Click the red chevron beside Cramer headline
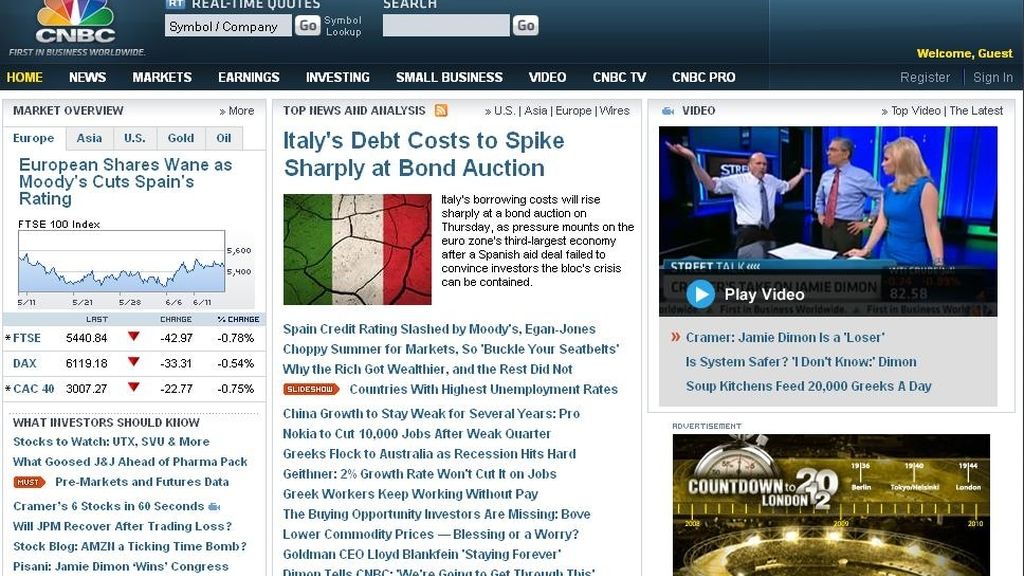1024x576 pixels. tap(676, 337)
